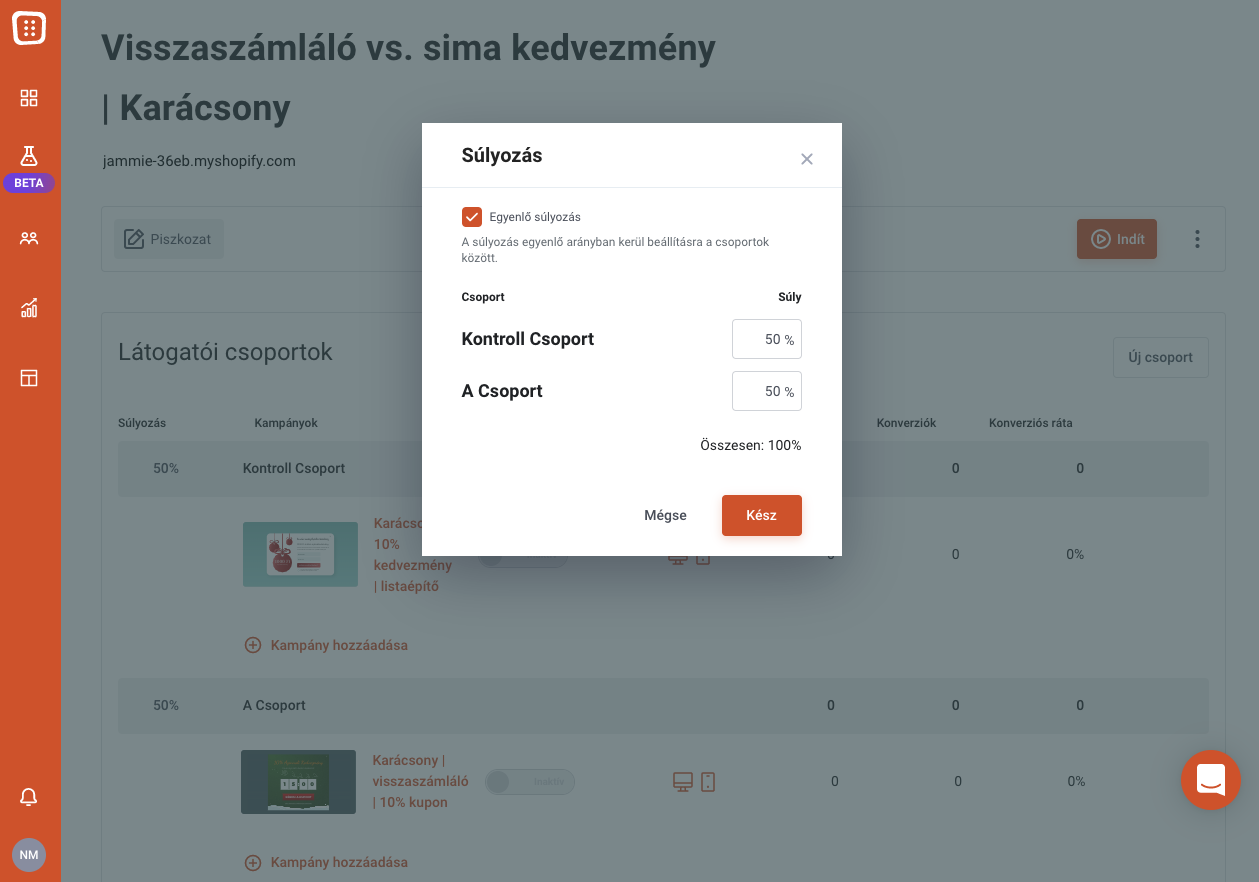Click the app logo at top left
1259x882 pixels.
[x=29, y=28]
